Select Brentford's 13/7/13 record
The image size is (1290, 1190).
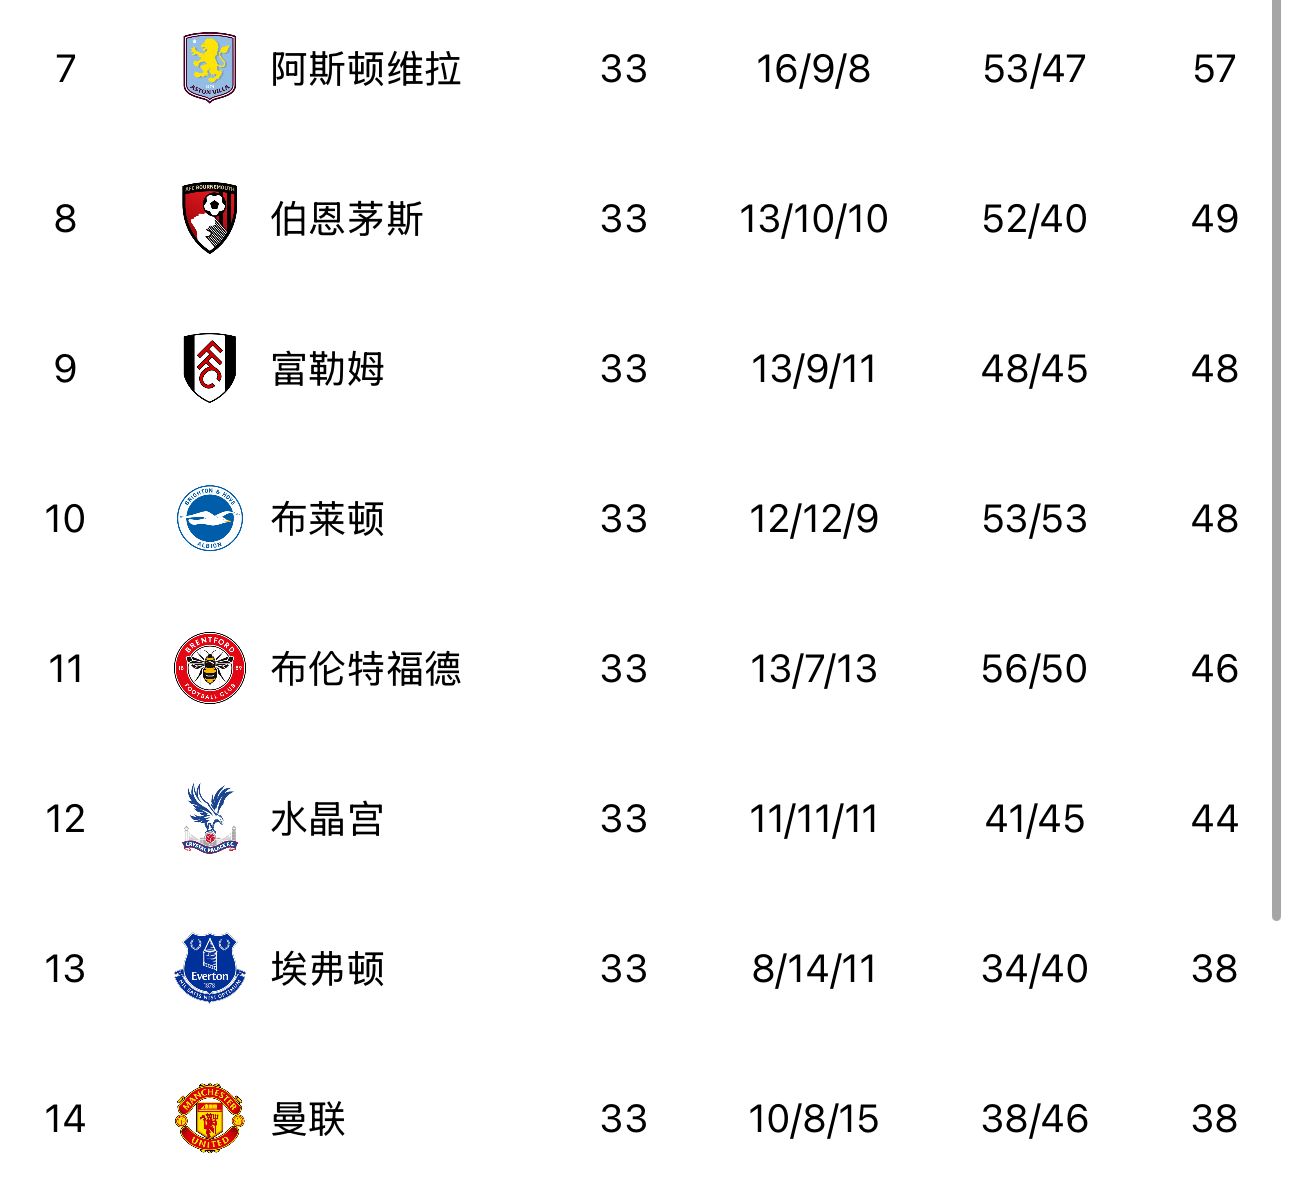pyautogui.click(x=813, y=669)
